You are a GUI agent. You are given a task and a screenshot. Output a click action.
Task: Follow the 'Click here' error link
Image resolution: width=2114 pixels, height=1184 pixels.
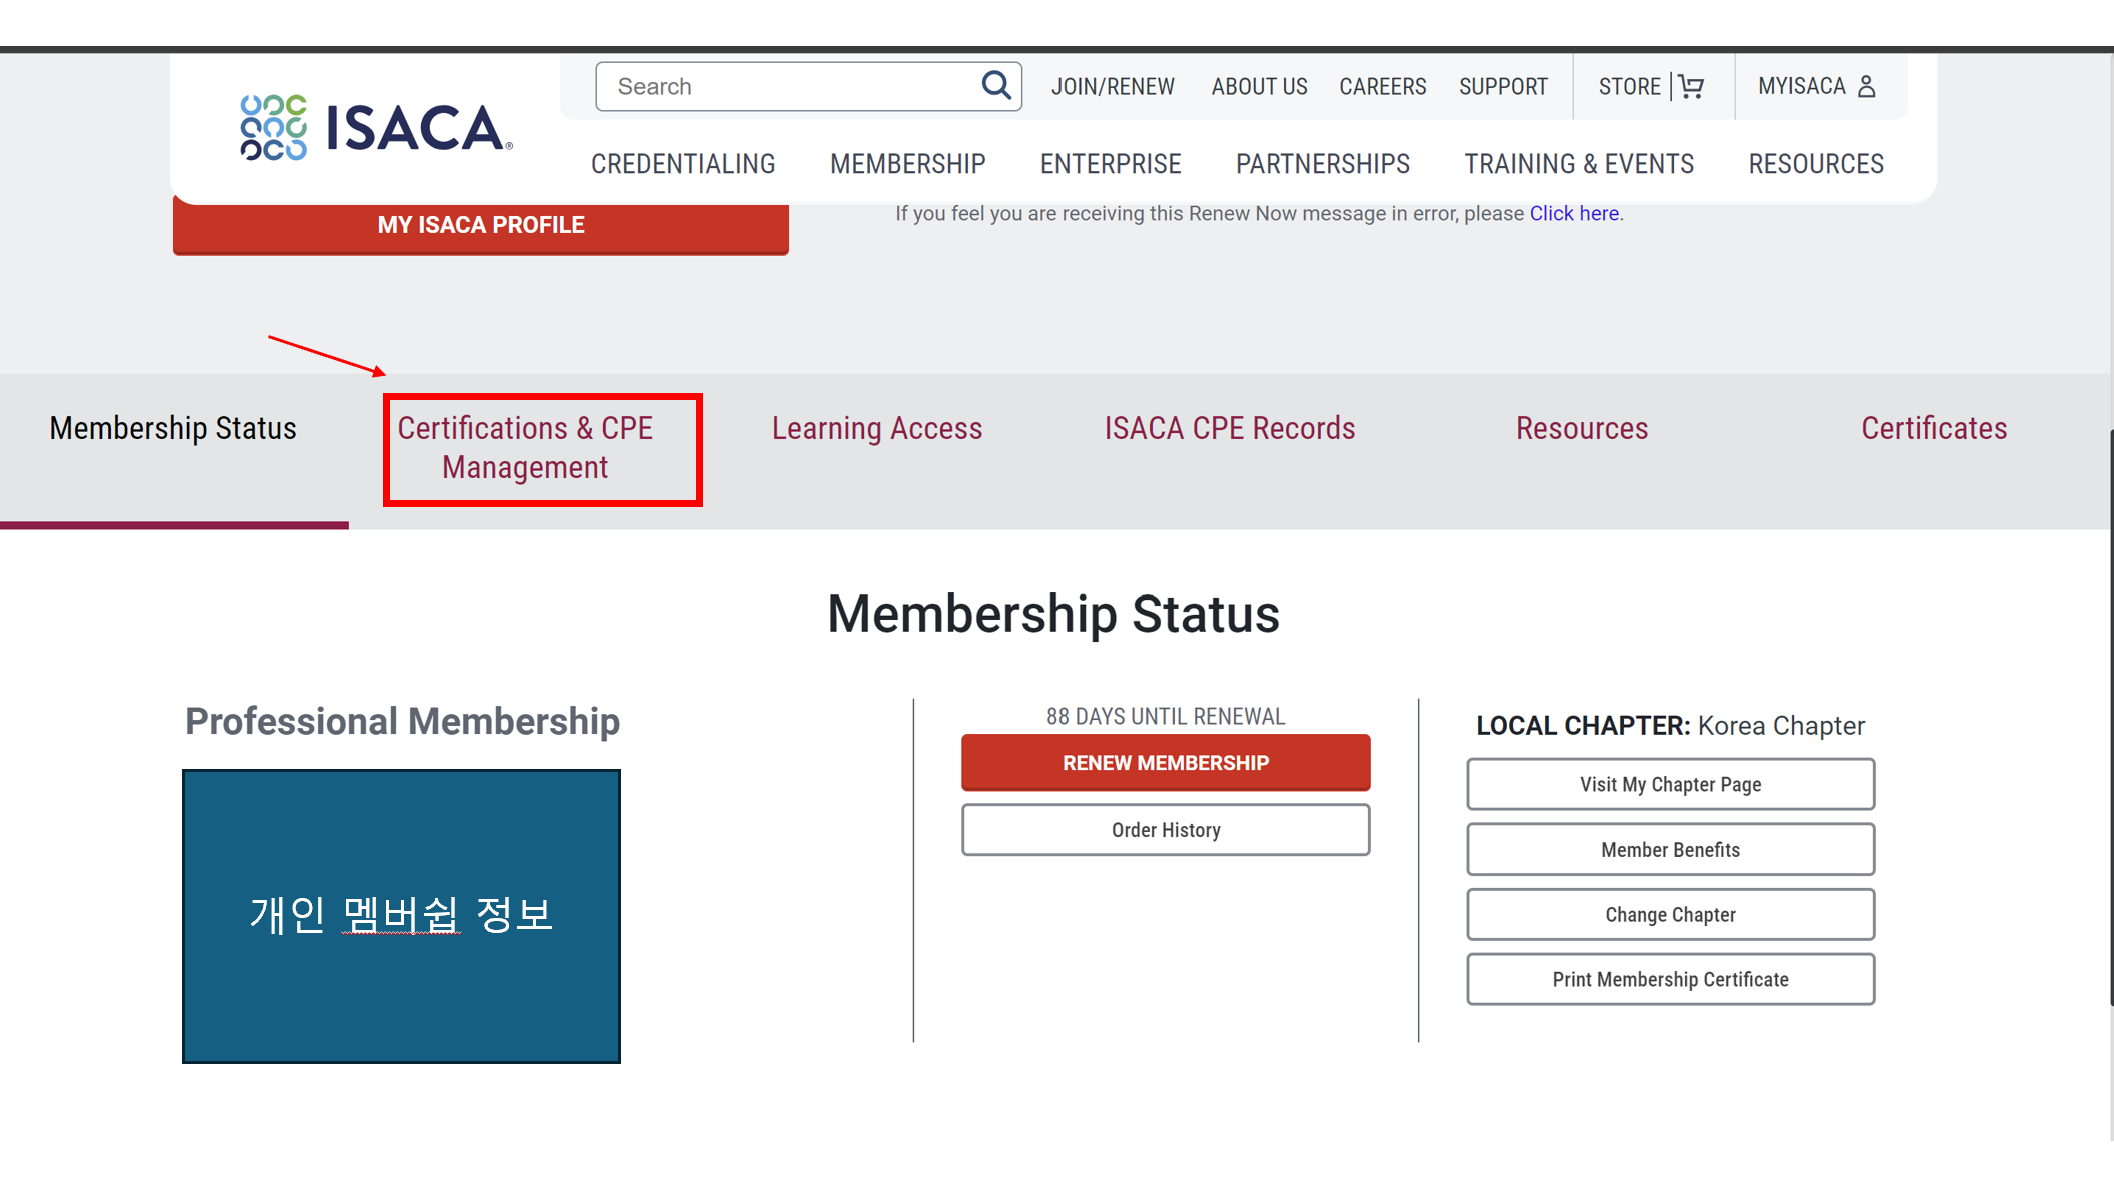click(1574, 213)
